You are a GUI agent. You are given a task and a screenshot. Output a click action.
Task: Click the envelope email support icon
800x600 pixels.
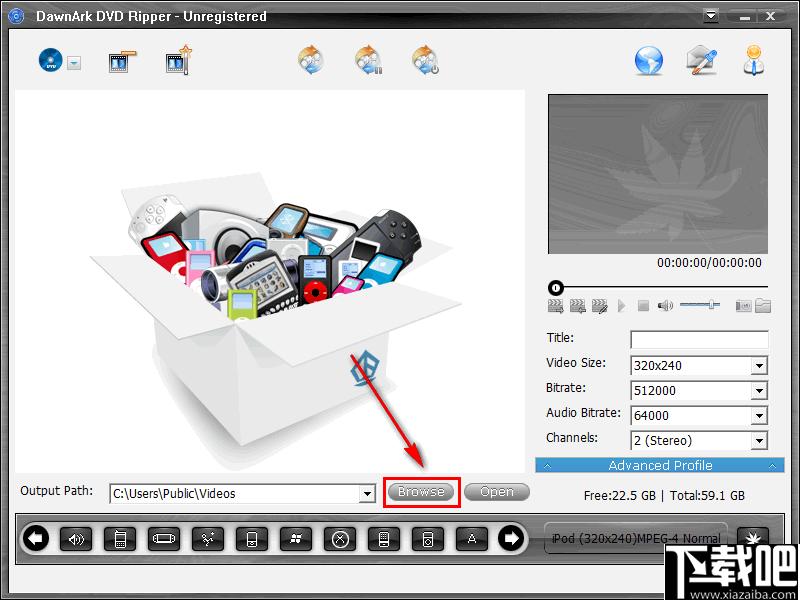[702, 61]
